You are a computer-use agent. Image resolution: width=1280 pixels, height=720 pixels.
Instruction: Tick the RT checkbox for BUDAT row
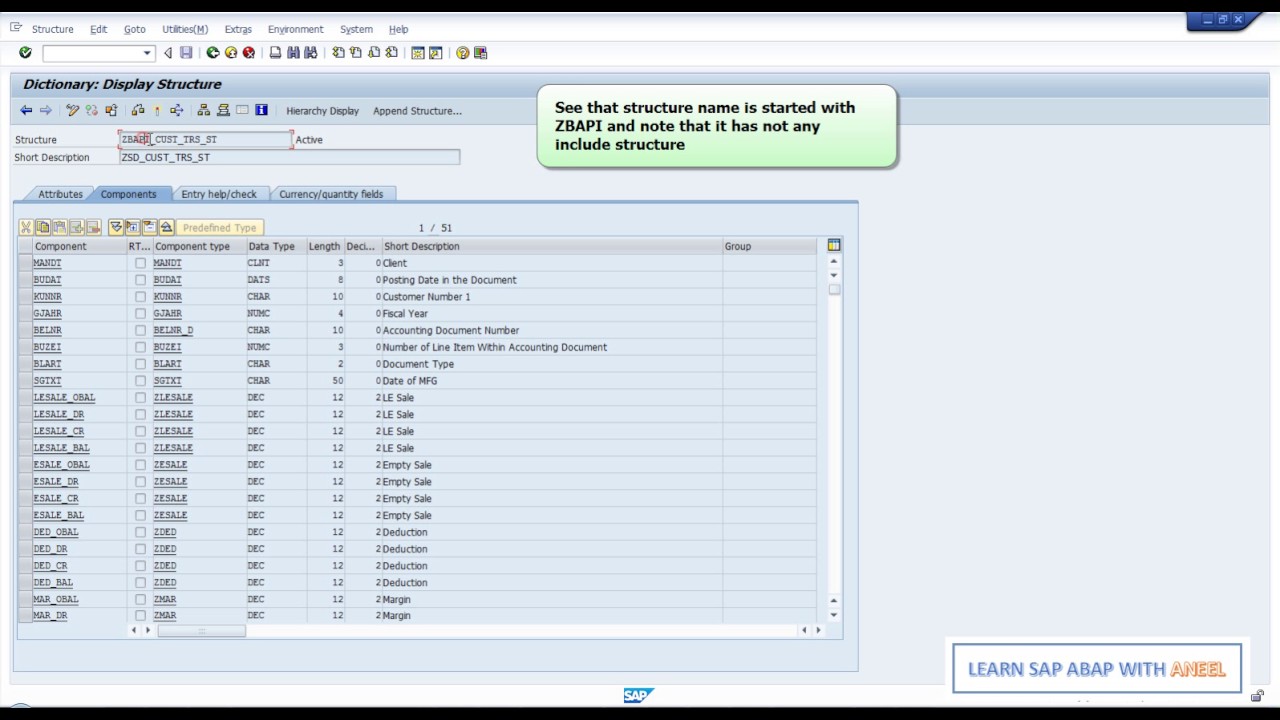click(140, 280)
